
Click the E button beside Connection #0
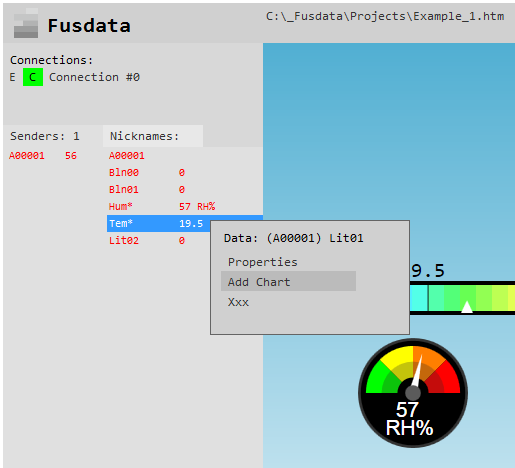[12, 77]
